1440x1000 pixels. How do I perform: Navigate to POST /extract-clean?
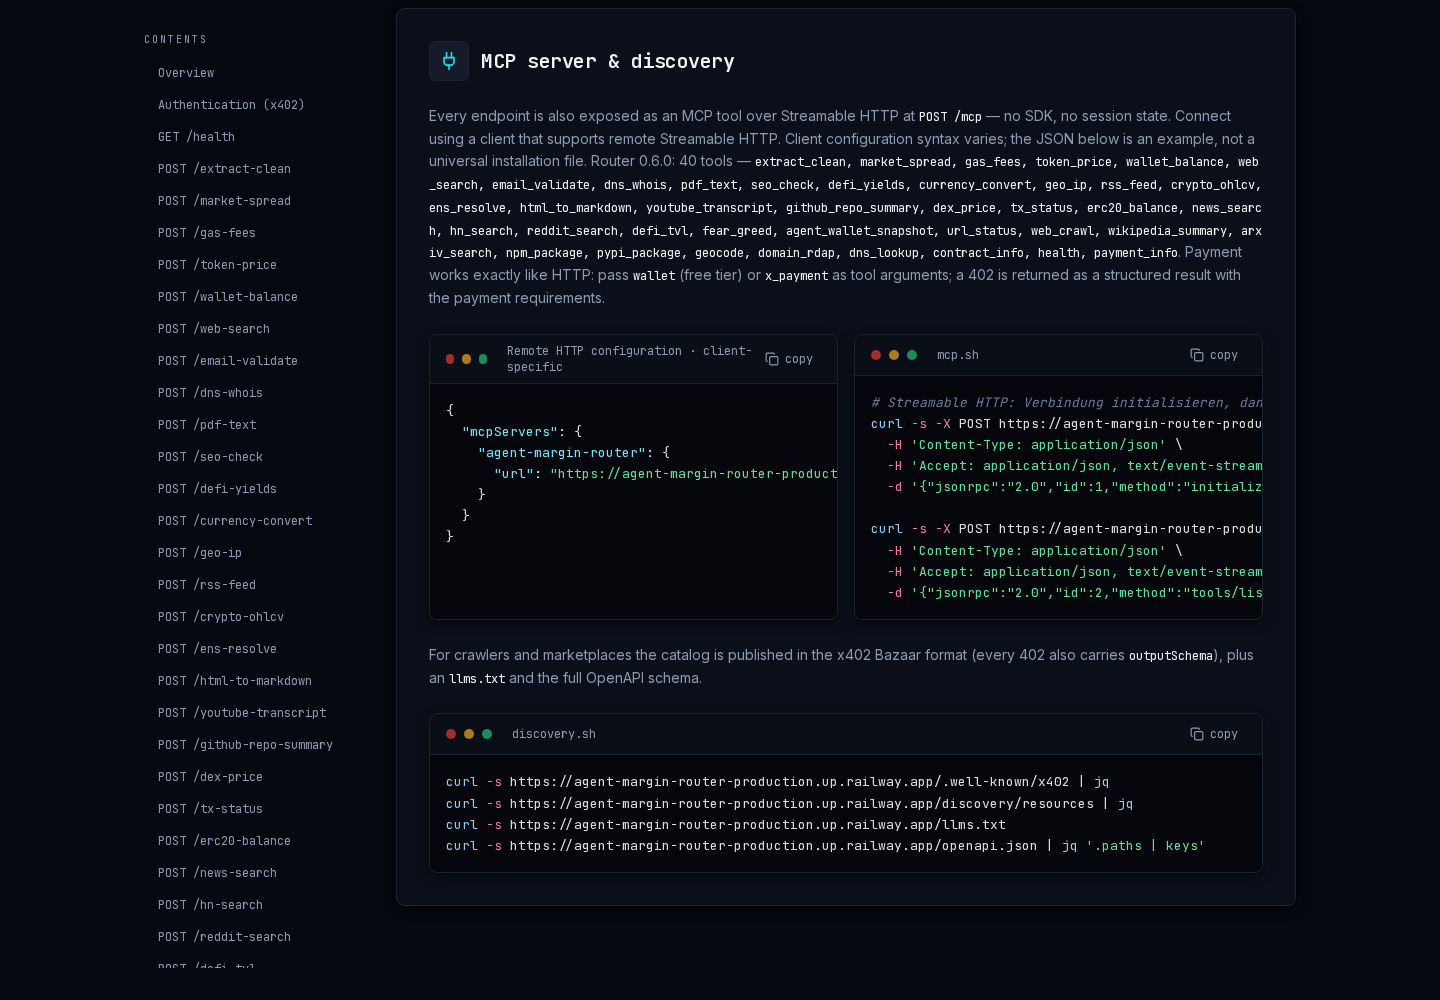[x=224, y=169]
